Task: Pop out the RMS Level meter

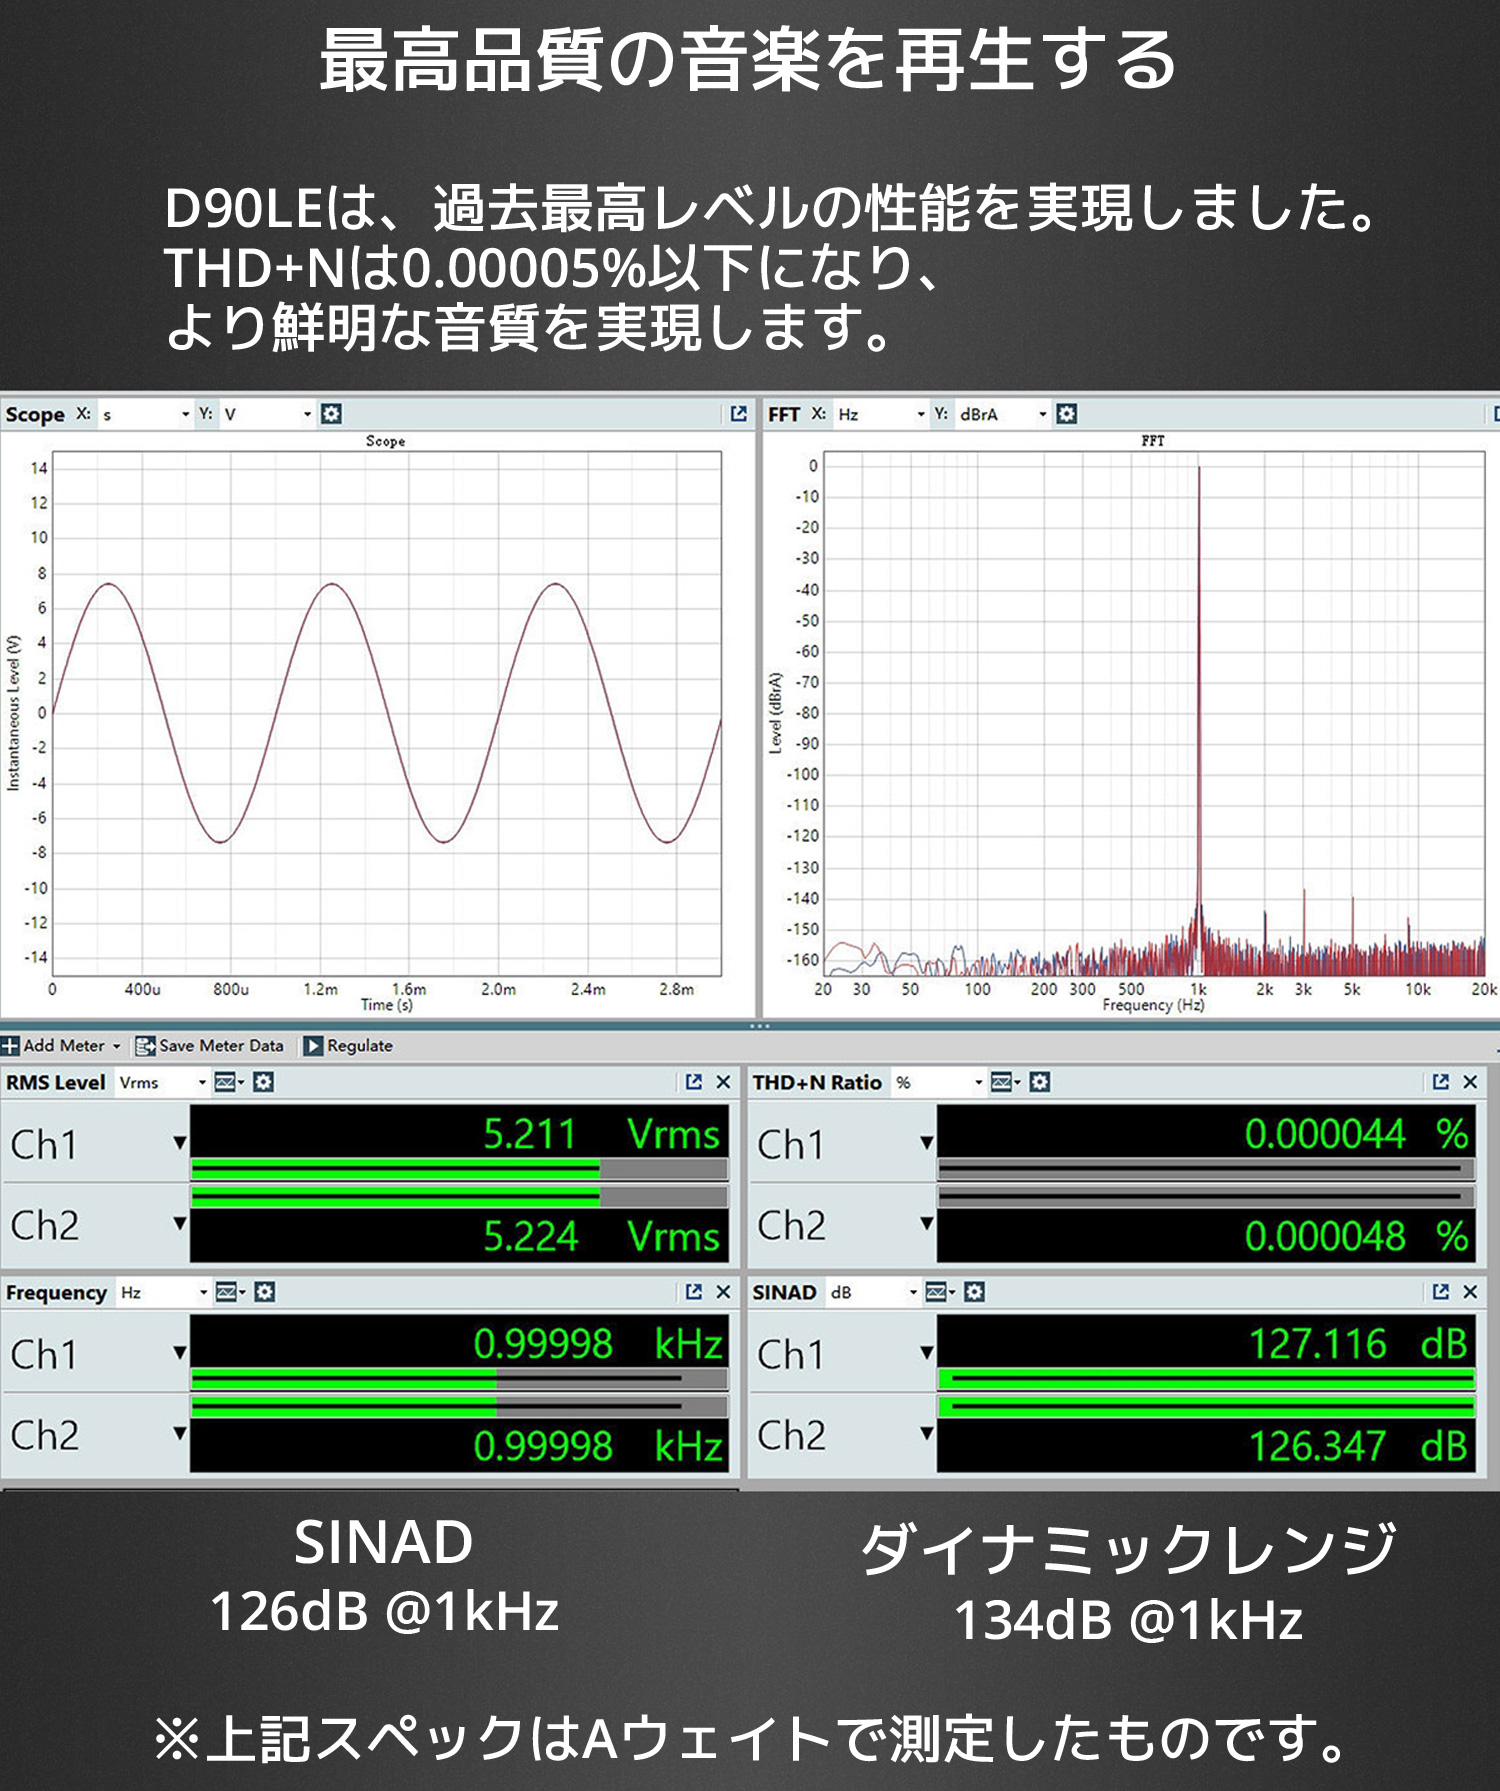Action: 694,1082
